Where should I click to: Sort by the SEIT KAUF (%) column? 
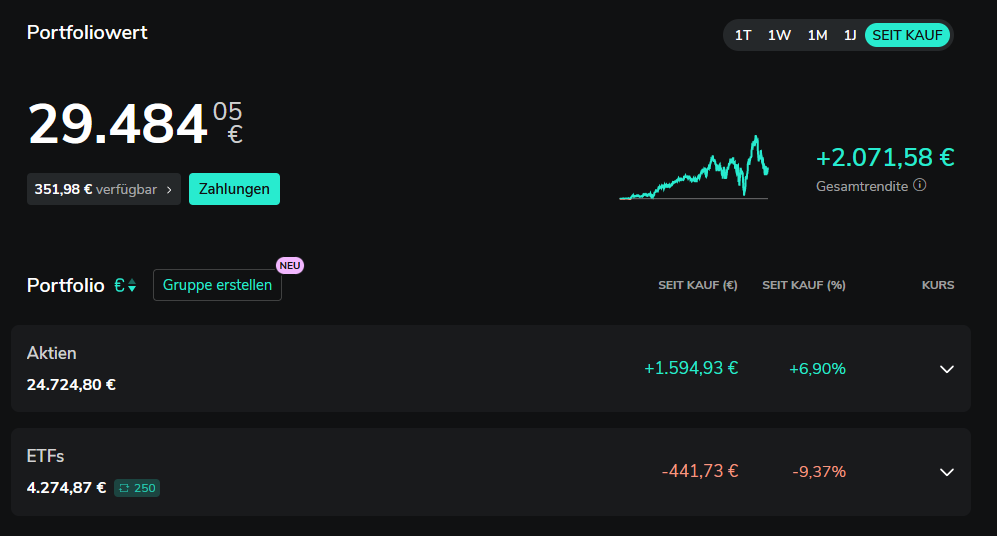point(803,285)
